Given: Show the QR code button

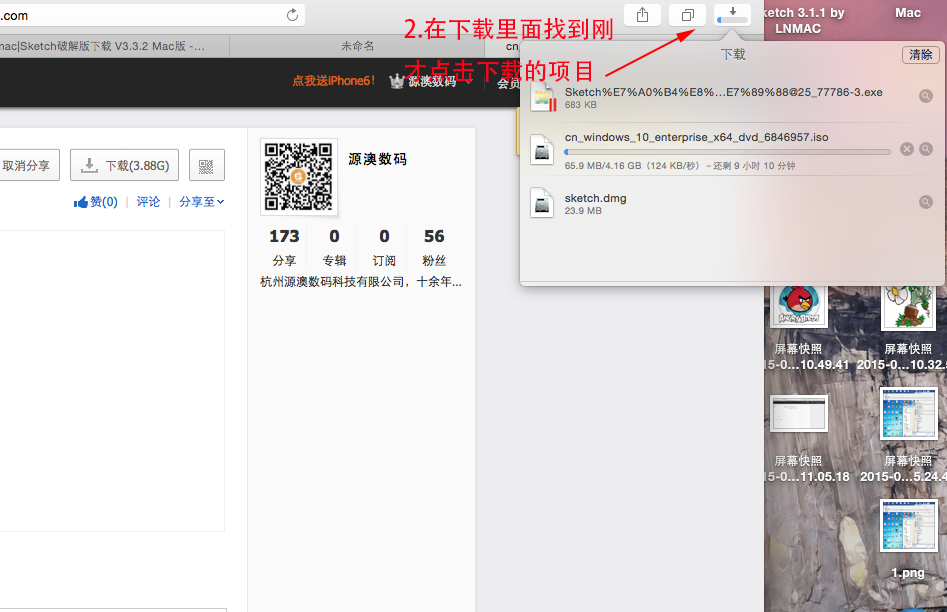Looking at the screenshot, I should pyautogui.click(x=207, y=165).
